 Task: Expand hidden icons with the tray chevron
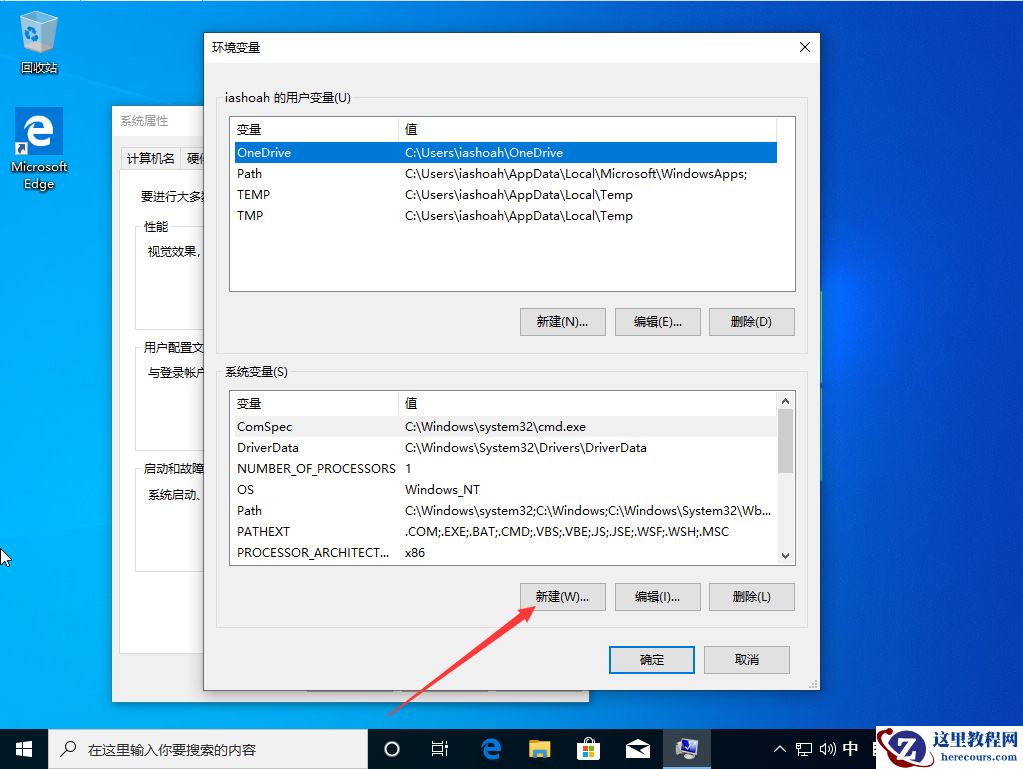point(779,748)
